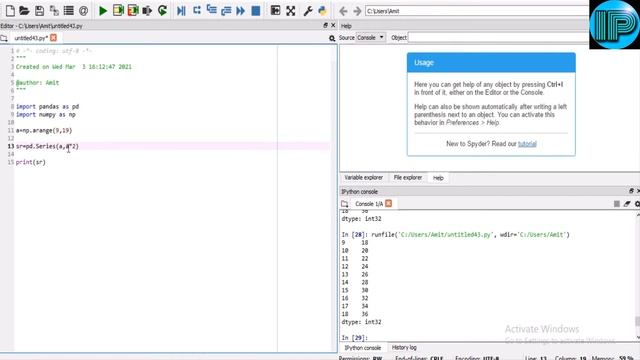Click In [29]: console prompt

(355, 338)
